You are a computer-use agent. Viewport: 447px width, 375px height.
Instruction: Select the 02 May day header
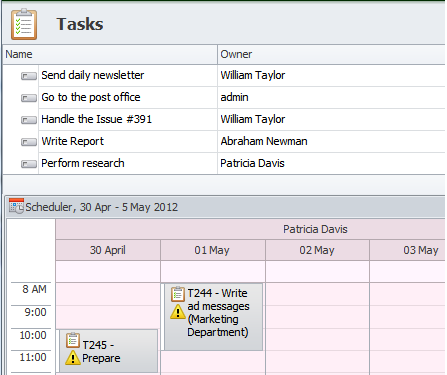317,250
